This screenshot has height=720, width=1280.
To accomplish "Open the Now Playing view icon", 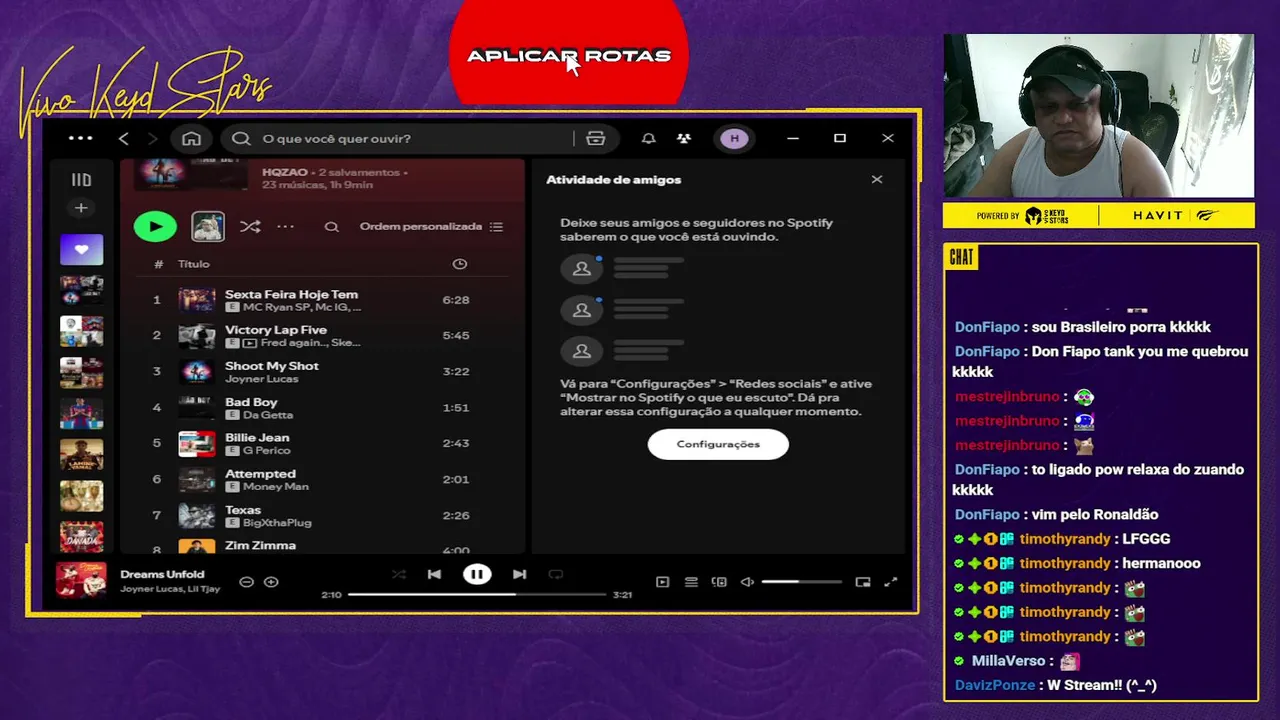I will point(662,582).
